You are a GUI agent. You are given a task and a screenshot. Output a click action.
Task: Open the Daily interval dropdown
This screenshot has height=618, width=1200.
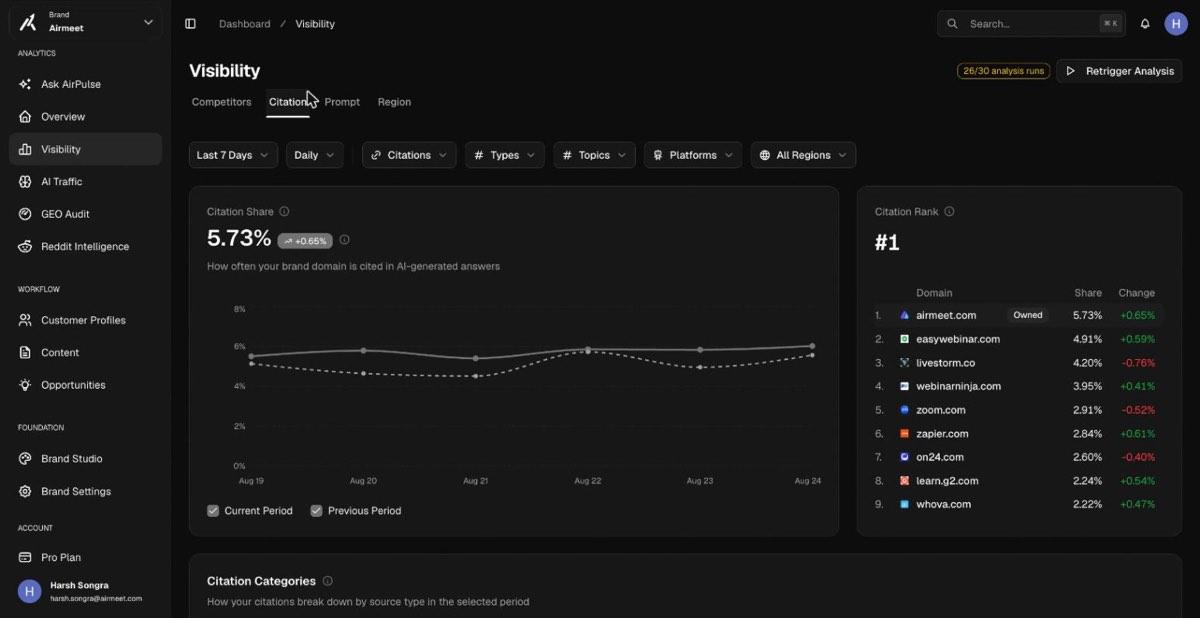coord(315,155)
